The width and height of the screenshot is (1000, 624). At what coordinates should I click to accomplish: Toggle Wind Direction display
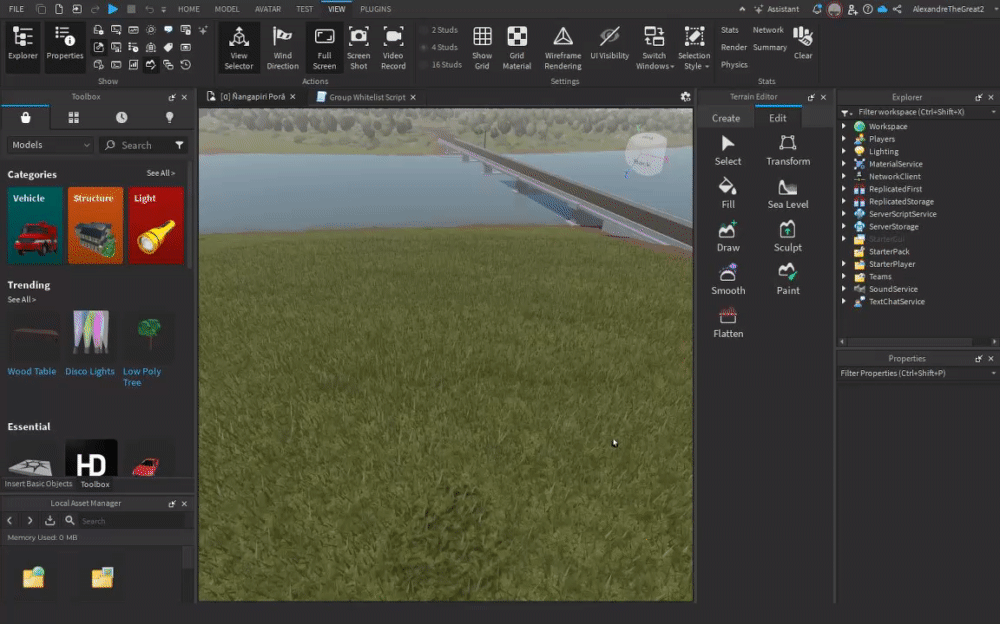click(283, 48)
